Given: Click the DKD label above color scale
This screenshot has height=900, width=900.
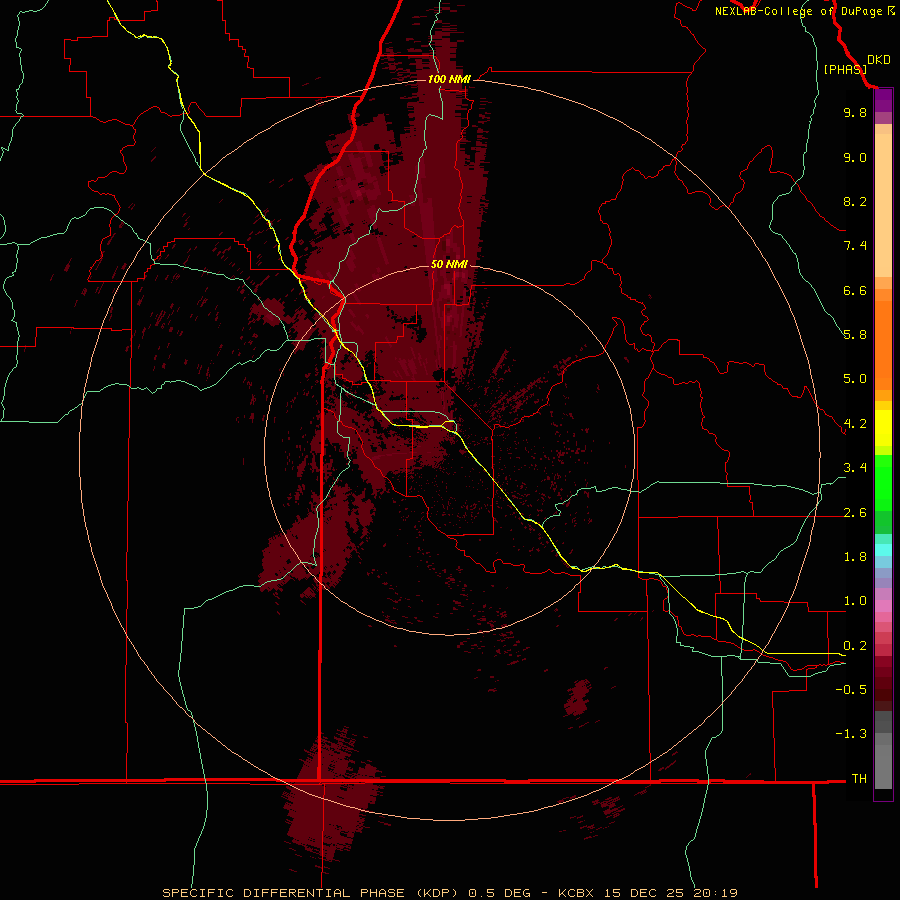Looking at the screenshot, I should pos(878,60).
